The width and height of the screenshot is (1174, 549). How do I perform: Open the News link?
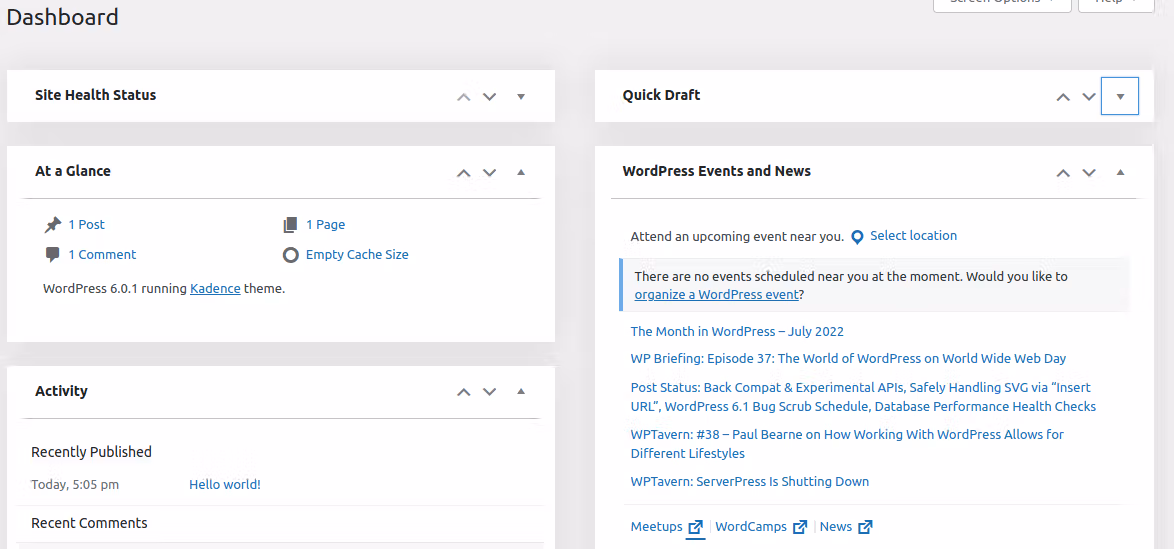click(836, 527)
